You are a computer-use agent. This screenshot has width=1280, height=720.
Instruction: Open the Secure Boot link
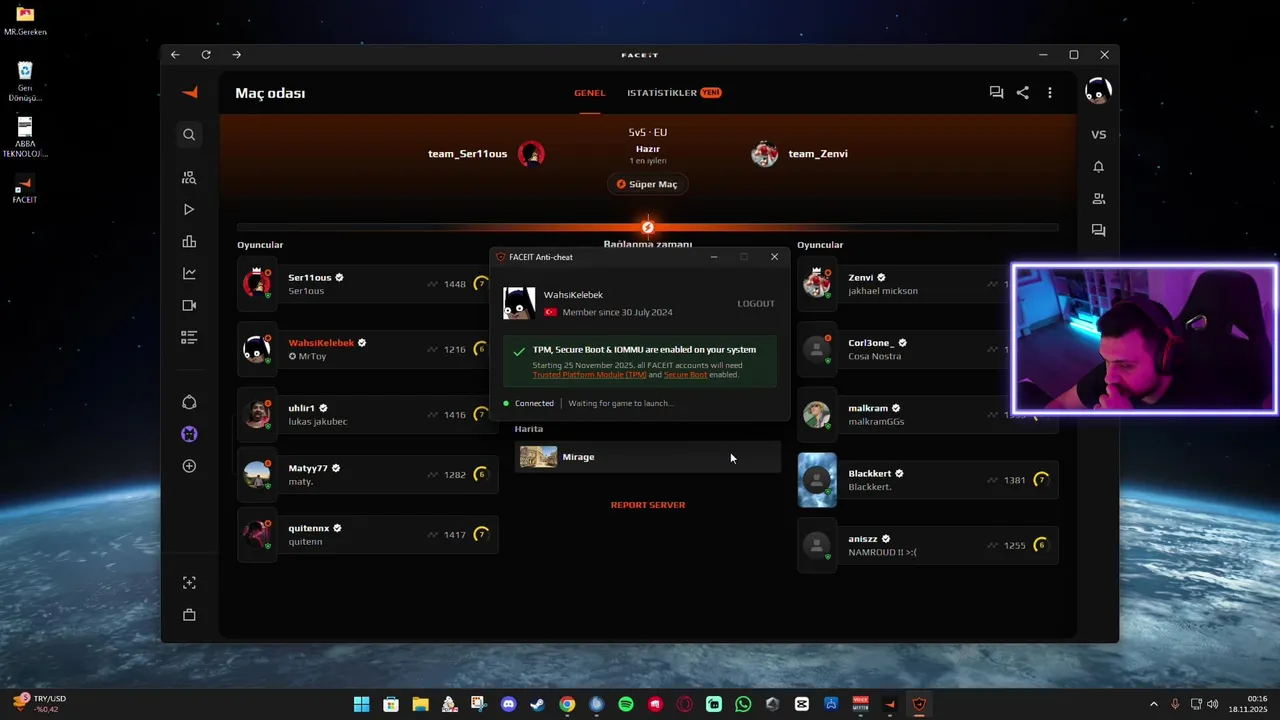coord(685,375)
